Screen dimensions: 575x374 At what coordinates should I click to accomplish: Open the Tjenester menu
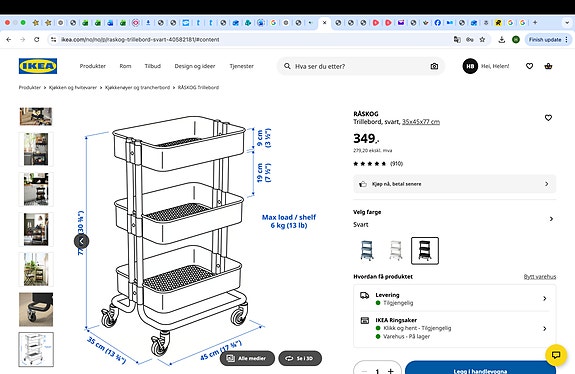(241, 66)
